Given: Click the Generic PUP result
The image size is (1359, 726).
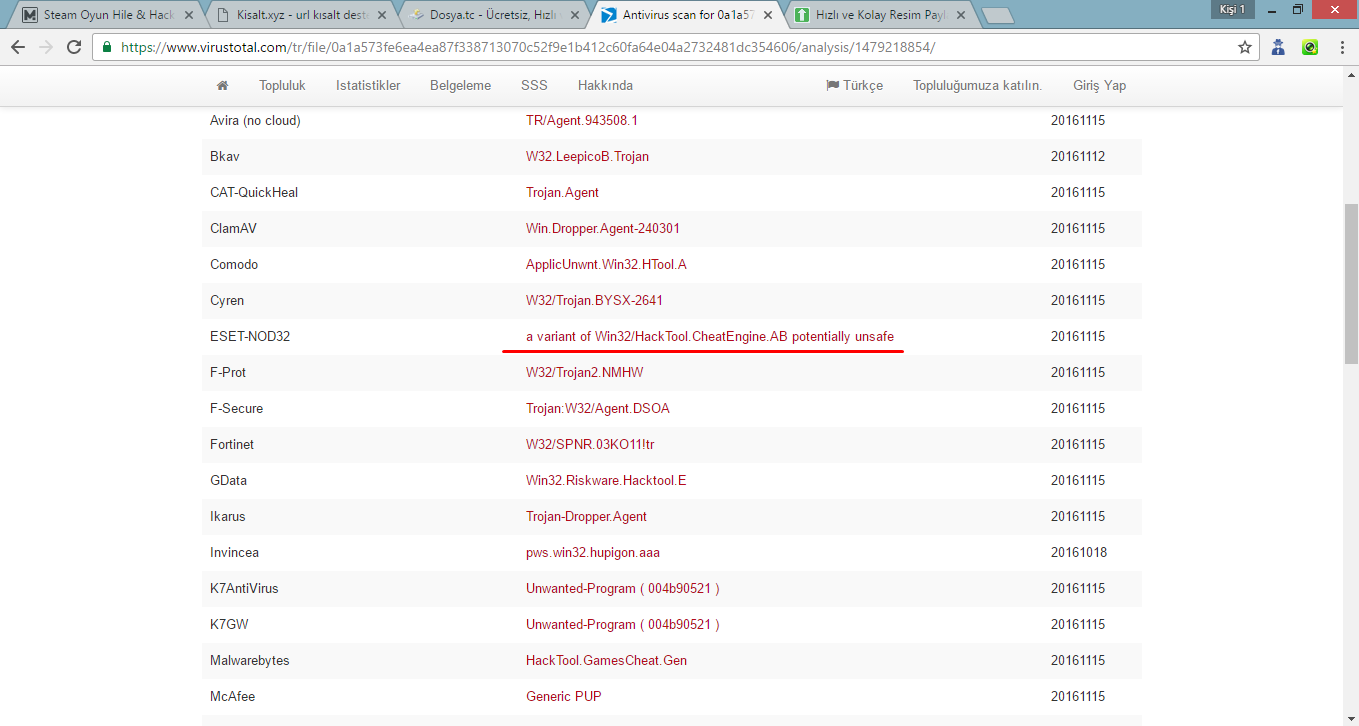Looking at the screenshot, I should coord(563,696).
